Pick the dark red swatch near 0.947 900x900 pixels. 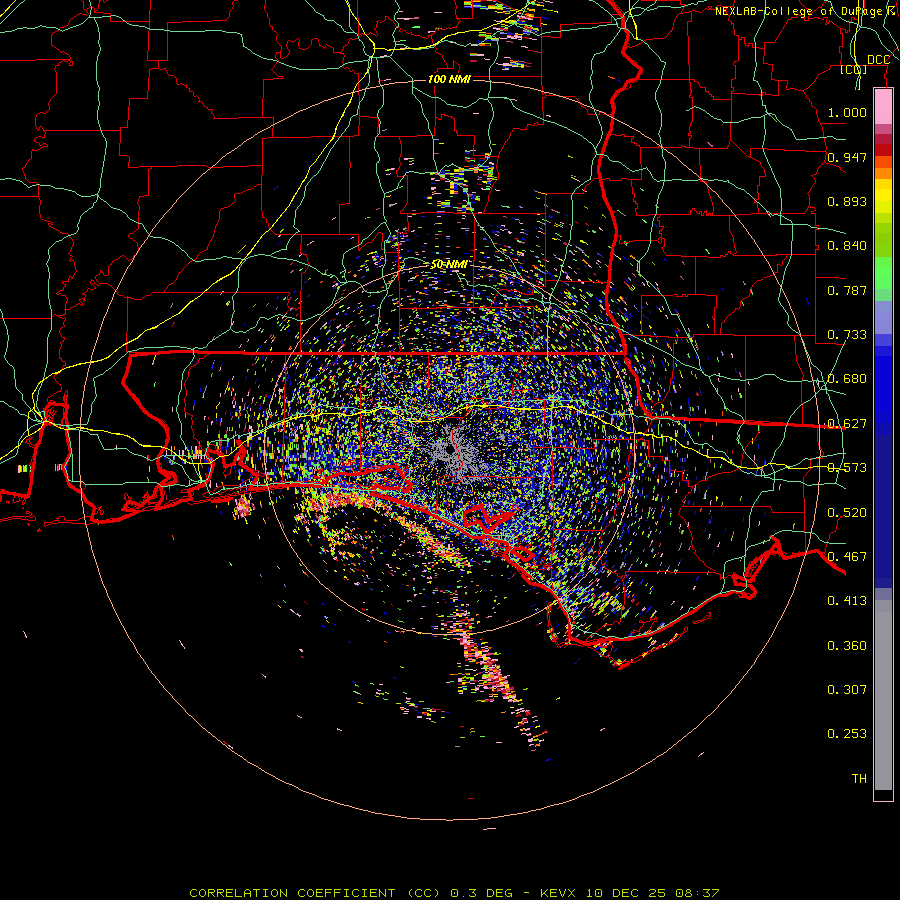point(883,149)
